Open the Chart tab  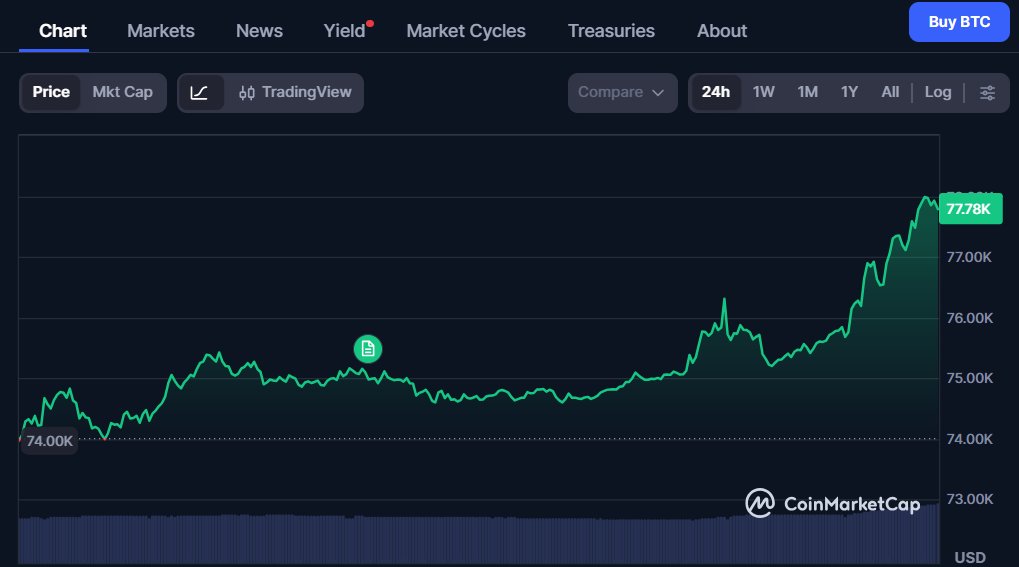(x=63, y=30)
